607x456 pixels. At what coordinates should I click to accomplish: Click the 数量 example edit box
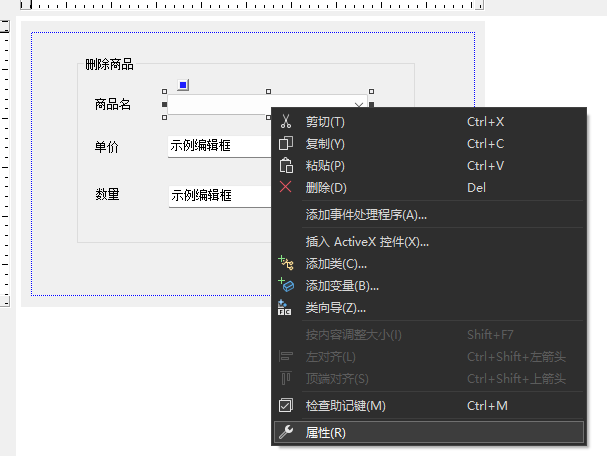click(x=220, y=196)
